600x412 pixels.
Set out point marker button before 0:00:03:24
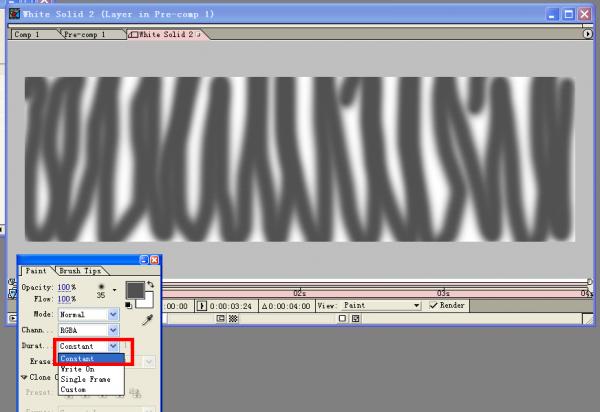pyautogui.click(x=202, y=306)
